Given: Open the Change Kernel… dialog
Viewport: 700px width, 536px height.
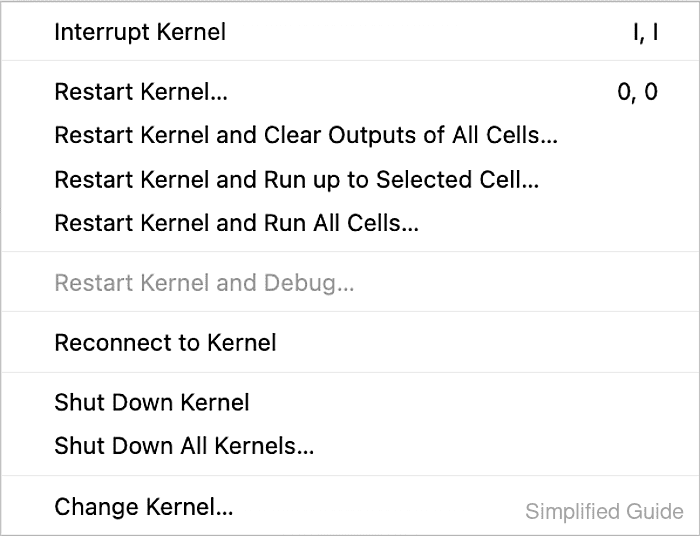Looking at the screenshot, I should 350,507.
